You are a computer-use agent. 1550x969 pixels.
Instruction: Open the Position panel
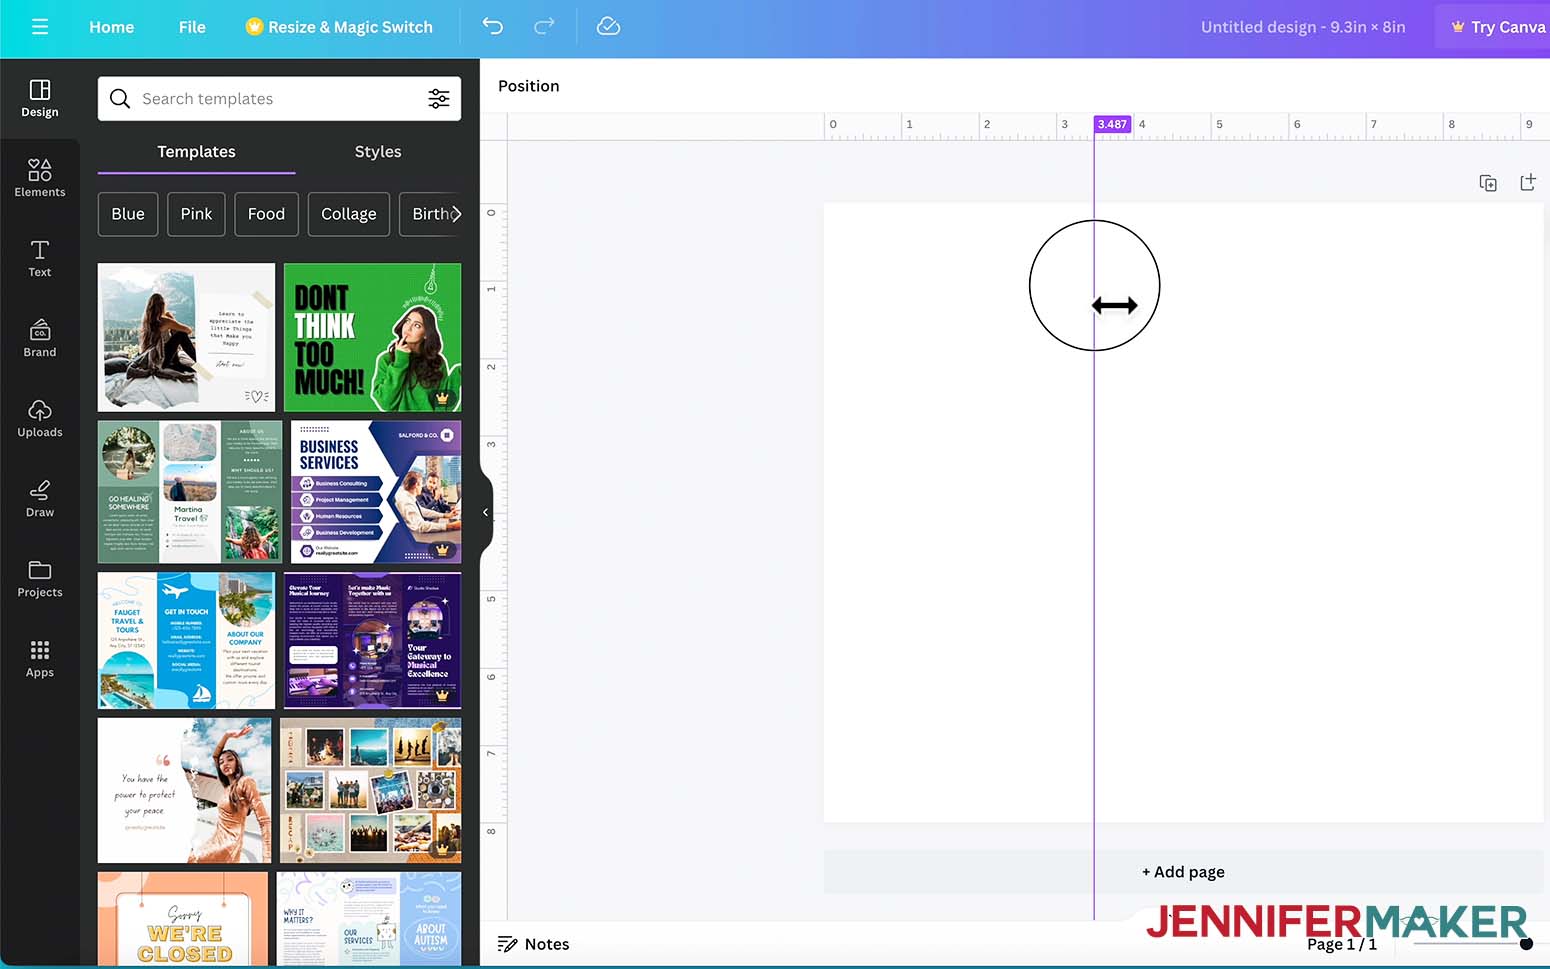pyautogui.click(x=529, y=86)
